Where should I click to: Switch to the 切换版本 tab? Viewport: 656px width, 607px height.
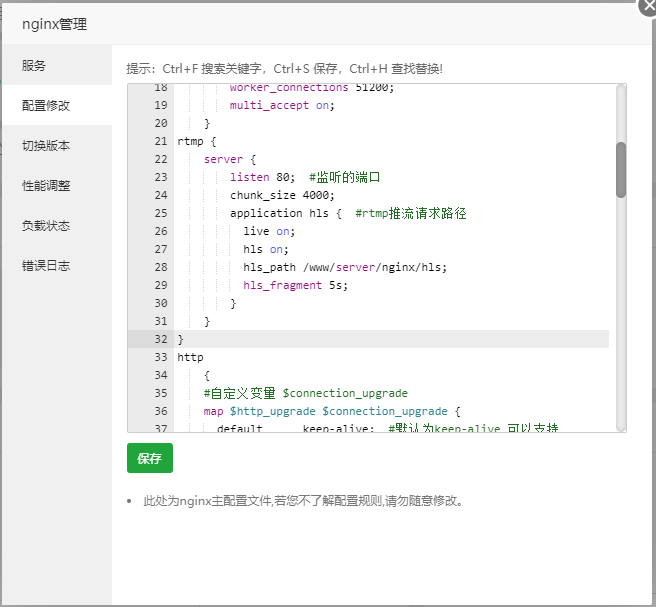[57, 146]
